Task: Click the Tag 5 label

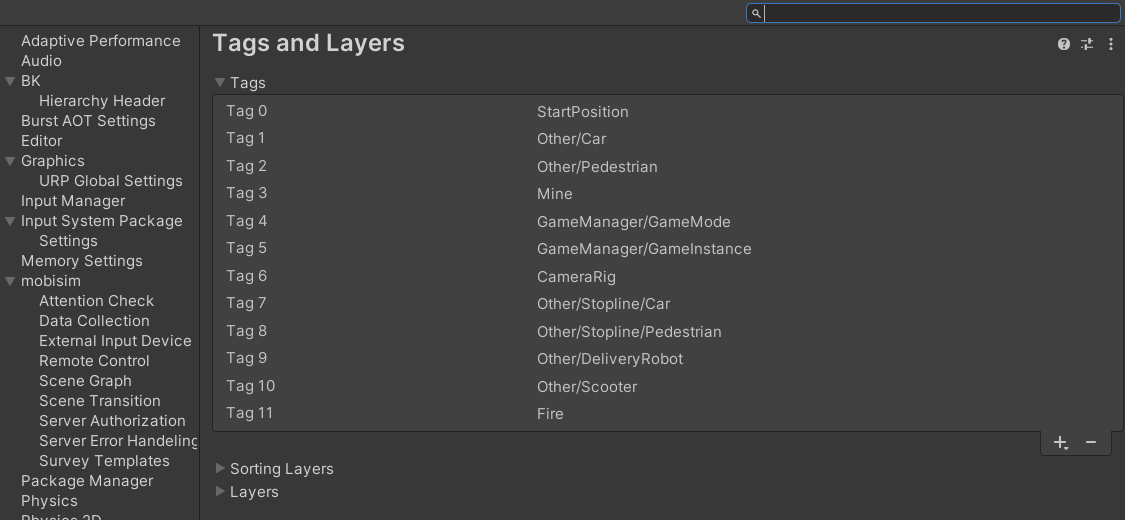Action: click(x=246, y=248)
